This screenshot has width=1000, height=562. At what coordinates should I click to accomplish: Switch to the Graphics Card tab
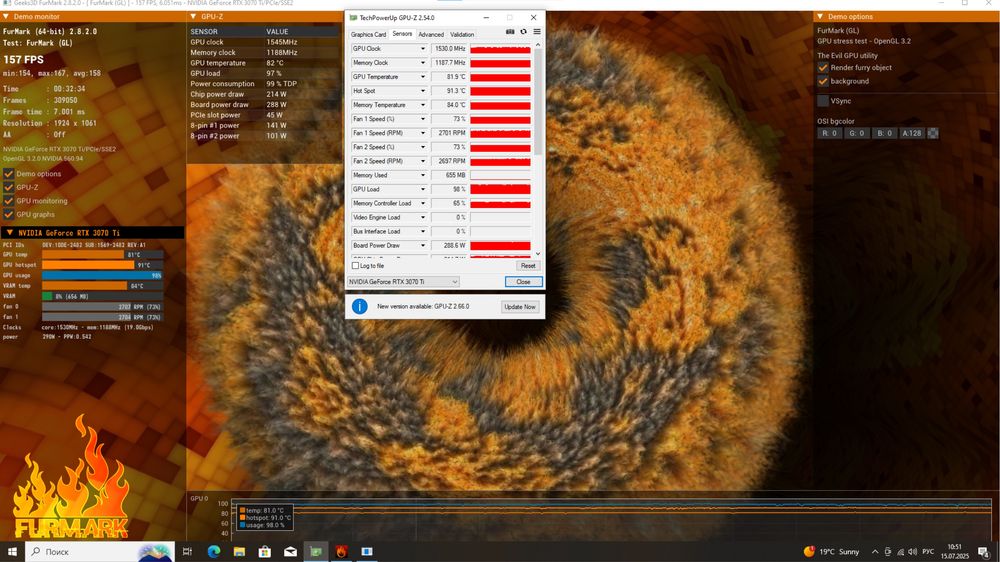(368, 34)
